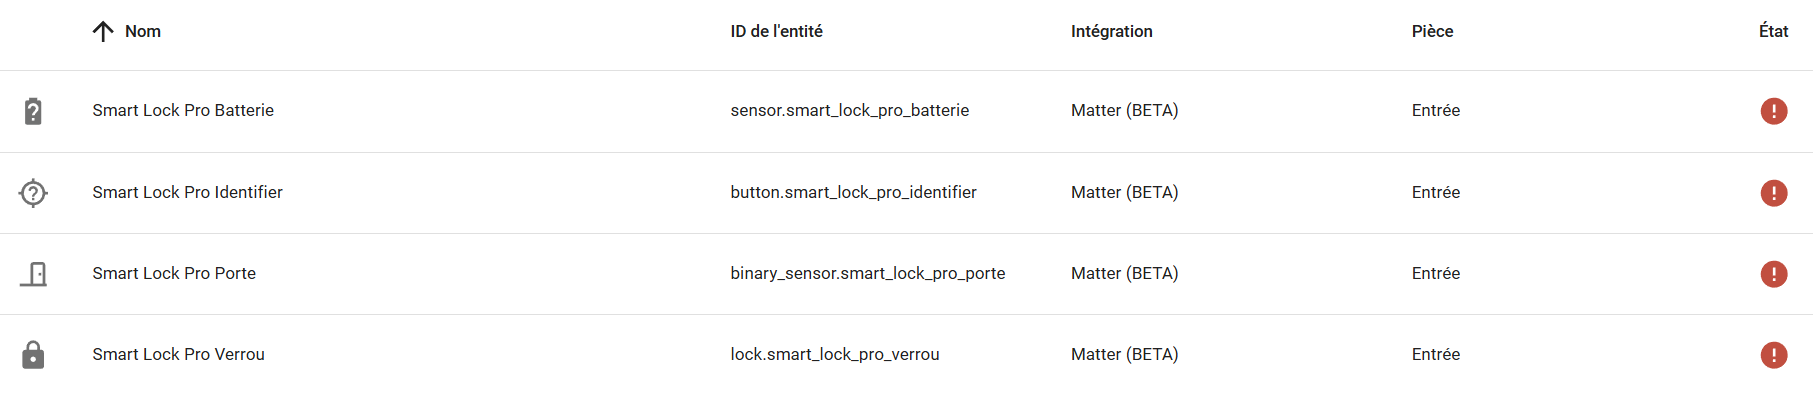The height and width of the screenshot is (393, 1813).
Task: Open the Smart Lock Pro Batterie entity
Action: [x=183, y=111]
